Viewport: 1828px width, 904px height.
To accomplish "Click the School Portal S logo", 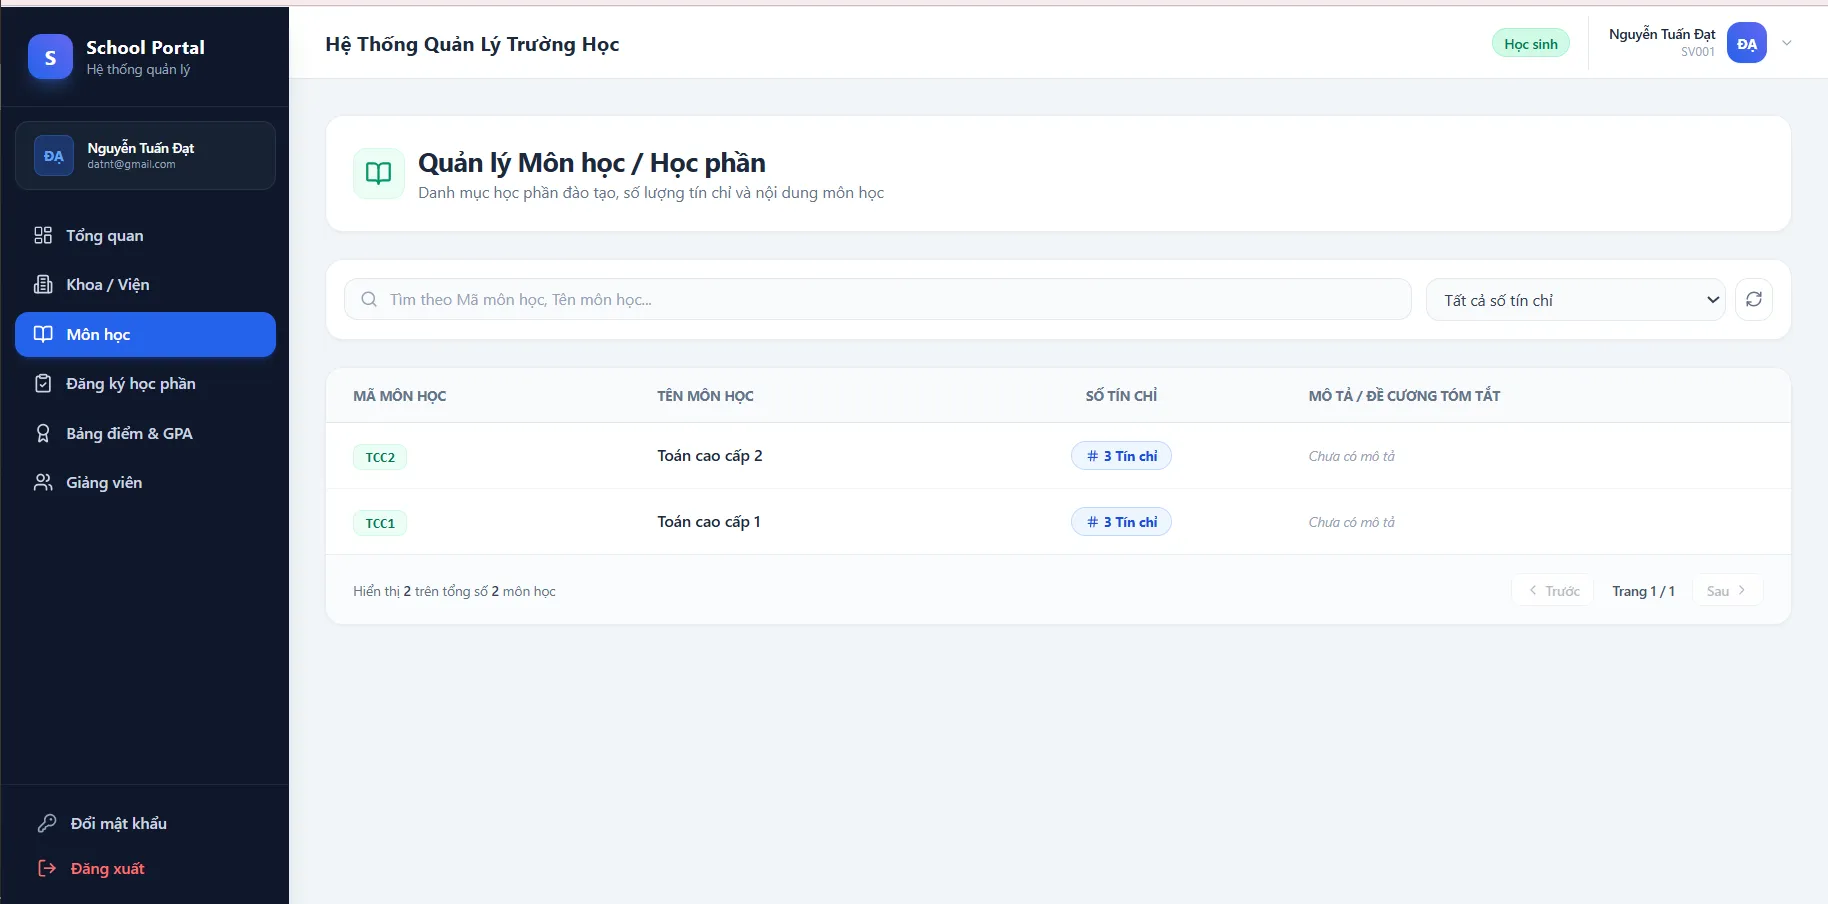I will click(x=50, y=57).
